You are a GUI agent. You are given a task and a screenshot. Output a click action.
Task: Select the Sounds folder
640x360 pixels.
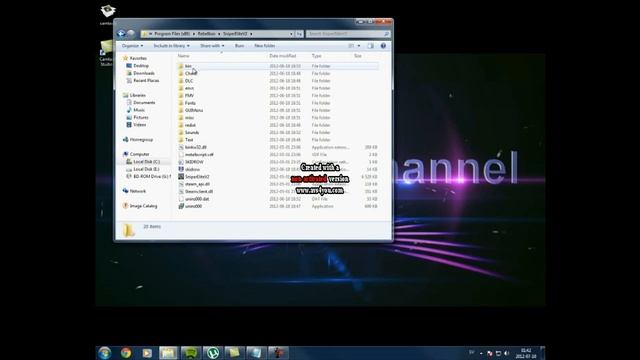coord(192,132)
